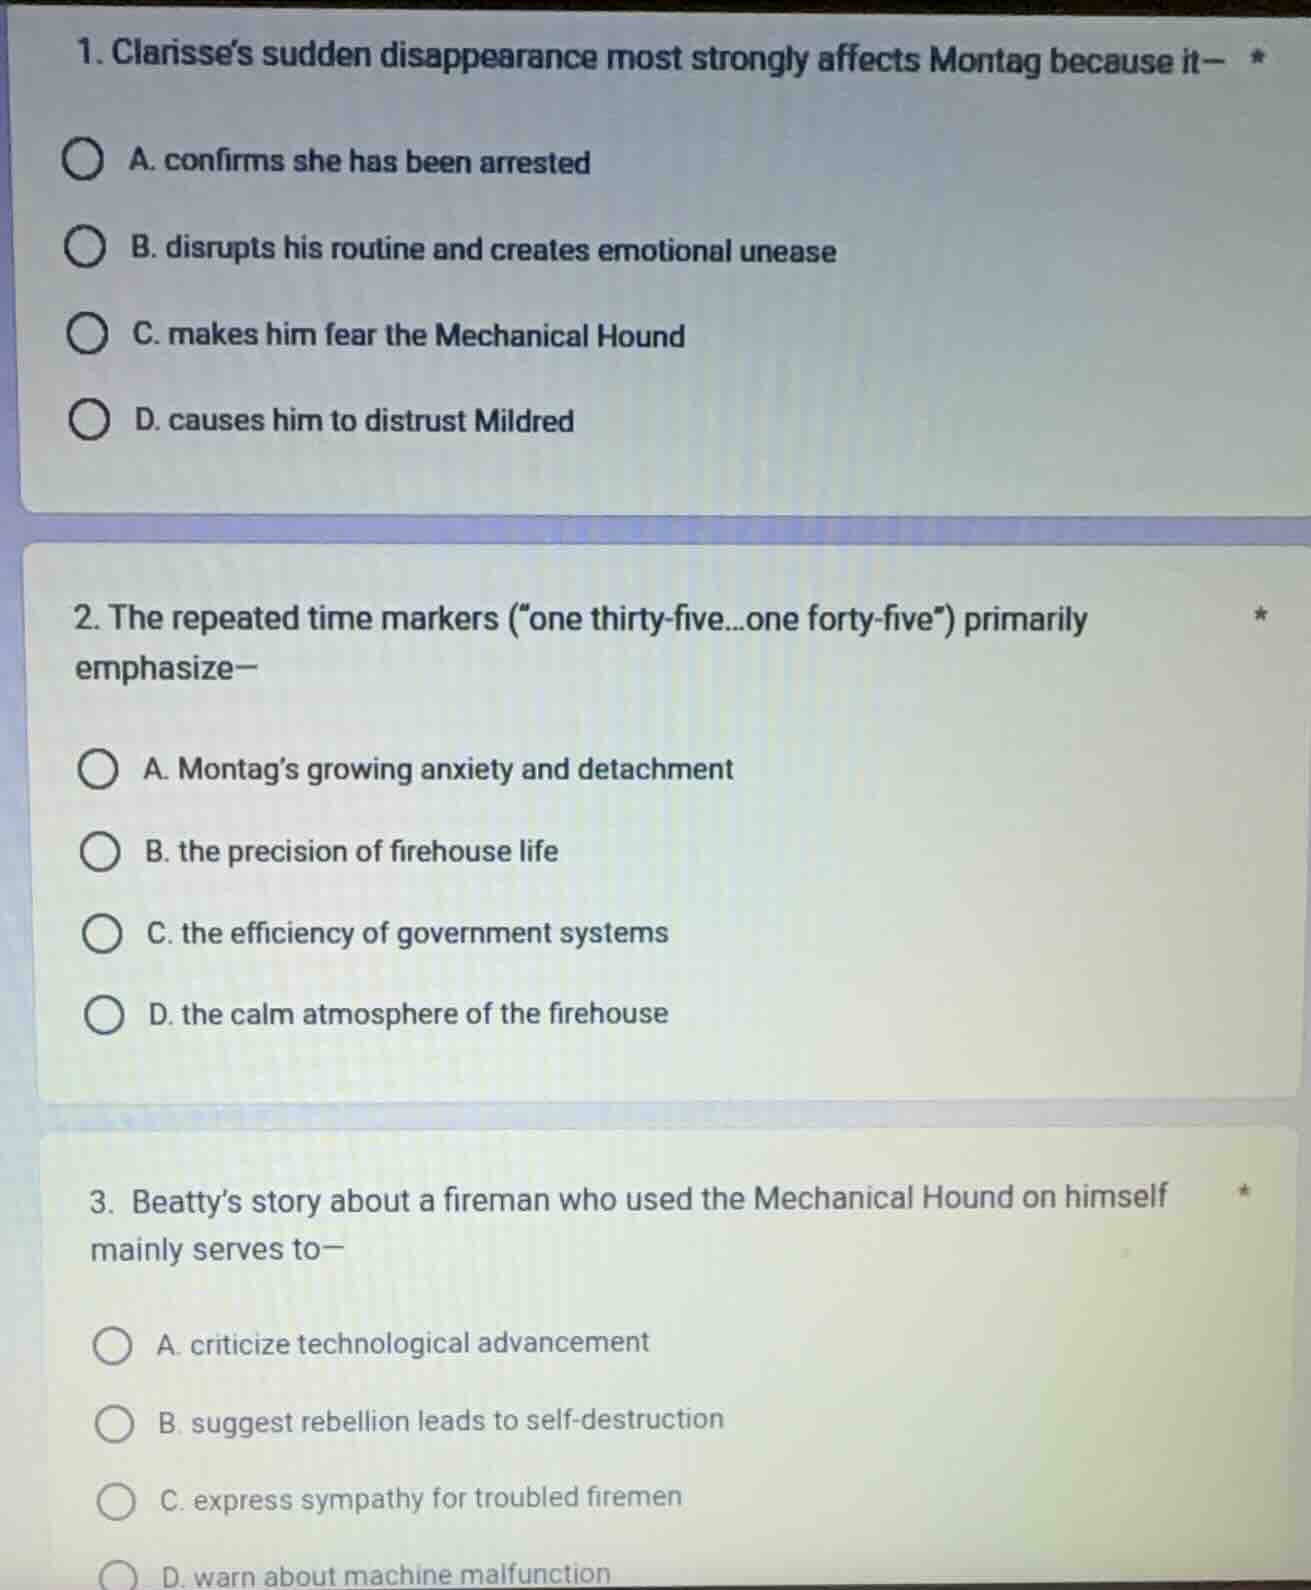Viewport: 1311px width, 1590px height.
Task: Pick C: the efficiency of government systems
Action: (101, 934)
